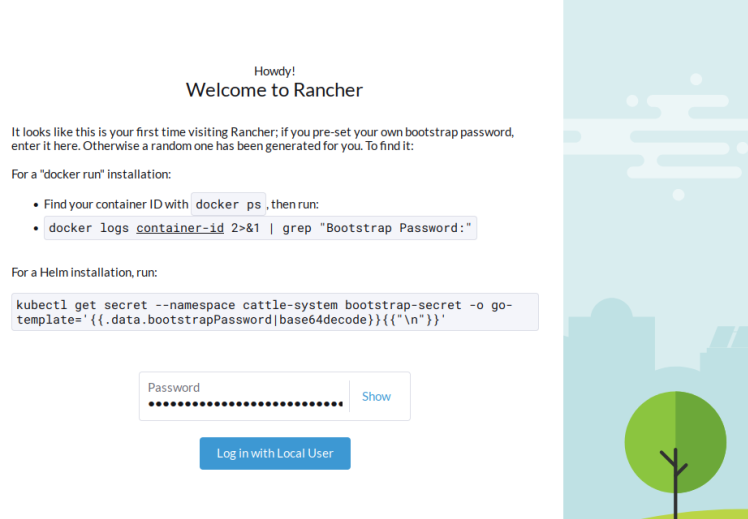This screenshot has width=748, height=519.
Task: Click the kubectl get secret command block
Action: point(275,312)
